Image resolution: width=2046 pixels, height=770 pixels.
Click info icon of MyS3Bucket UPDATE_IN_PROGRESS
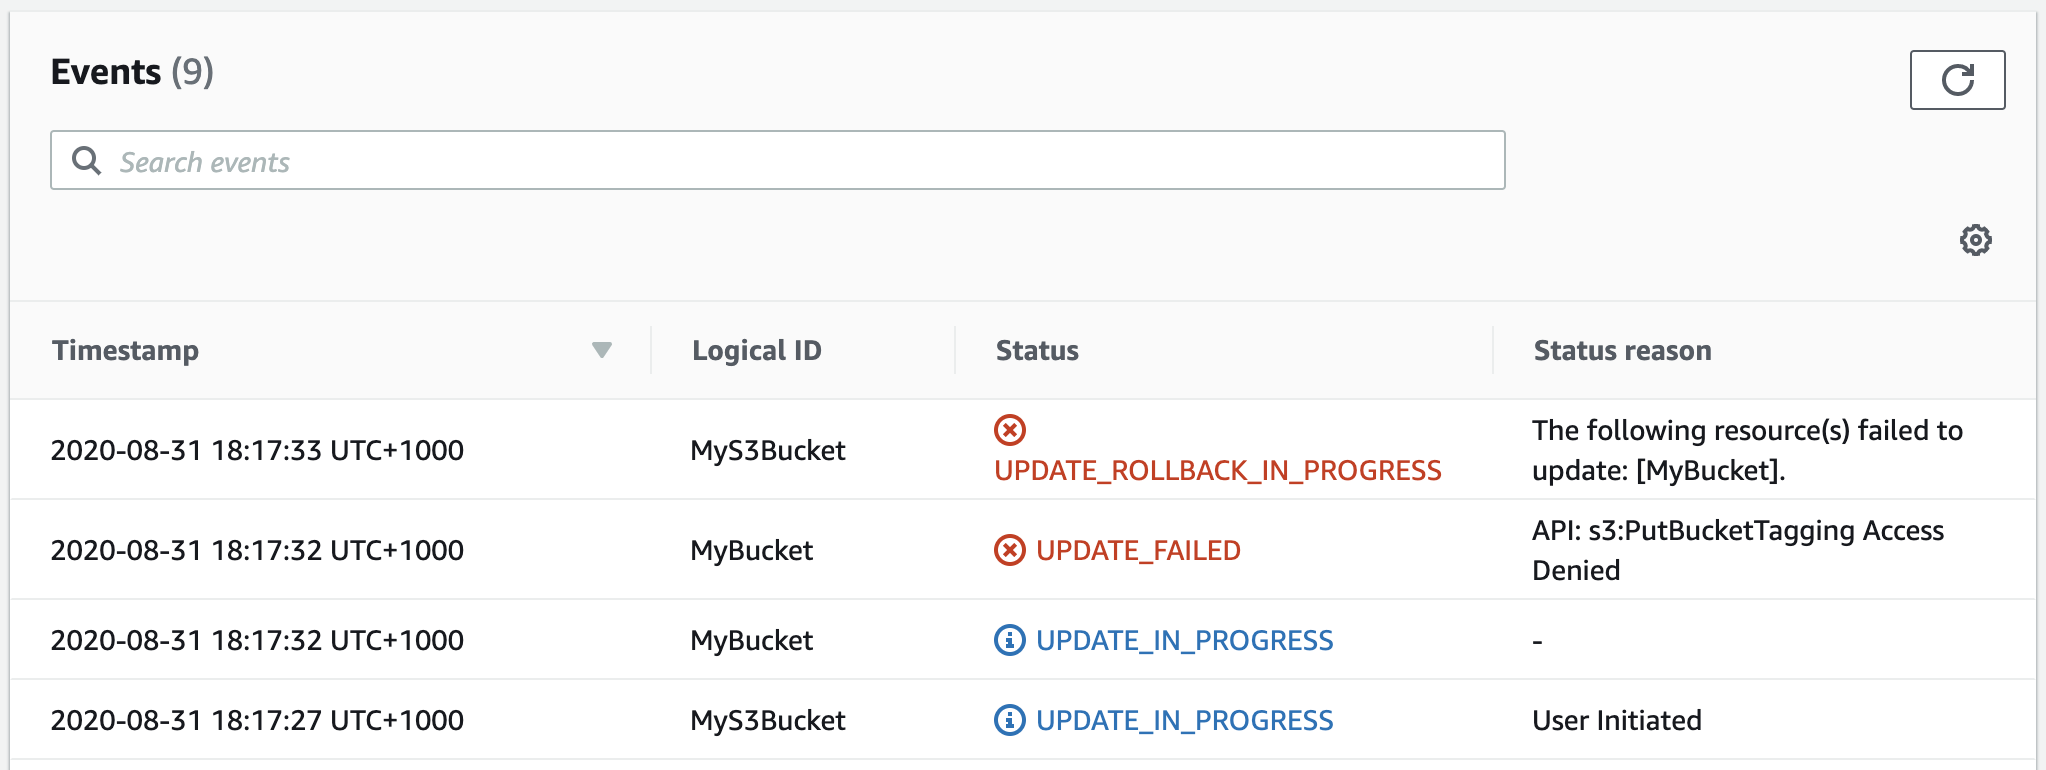tap(1010, 720)
